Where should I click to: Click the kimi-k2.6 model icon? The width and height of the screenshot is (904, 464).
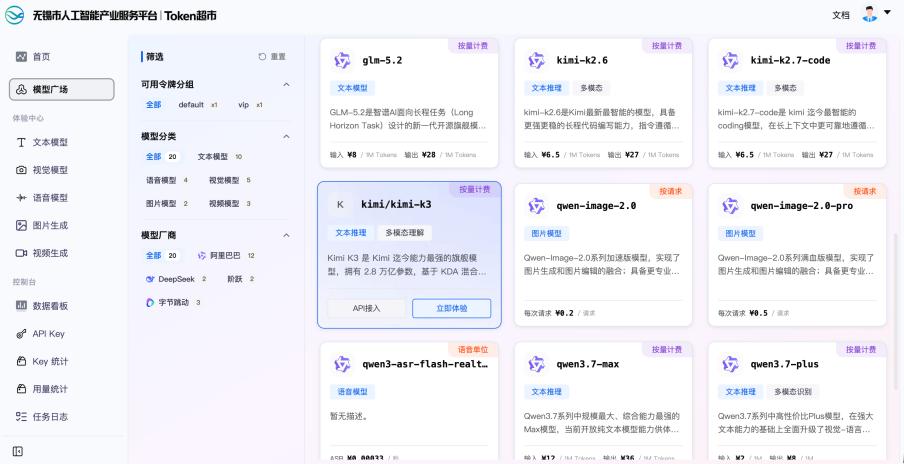537,60
